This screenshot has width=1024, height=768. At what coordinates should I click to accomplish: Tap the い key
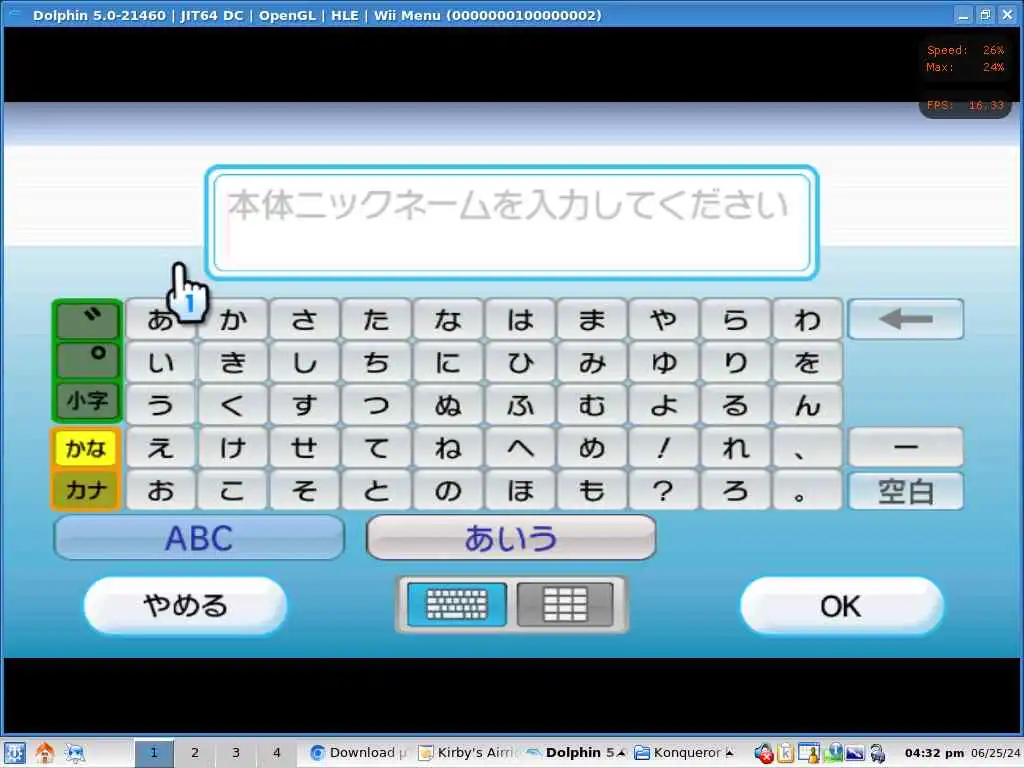point(161,362)
